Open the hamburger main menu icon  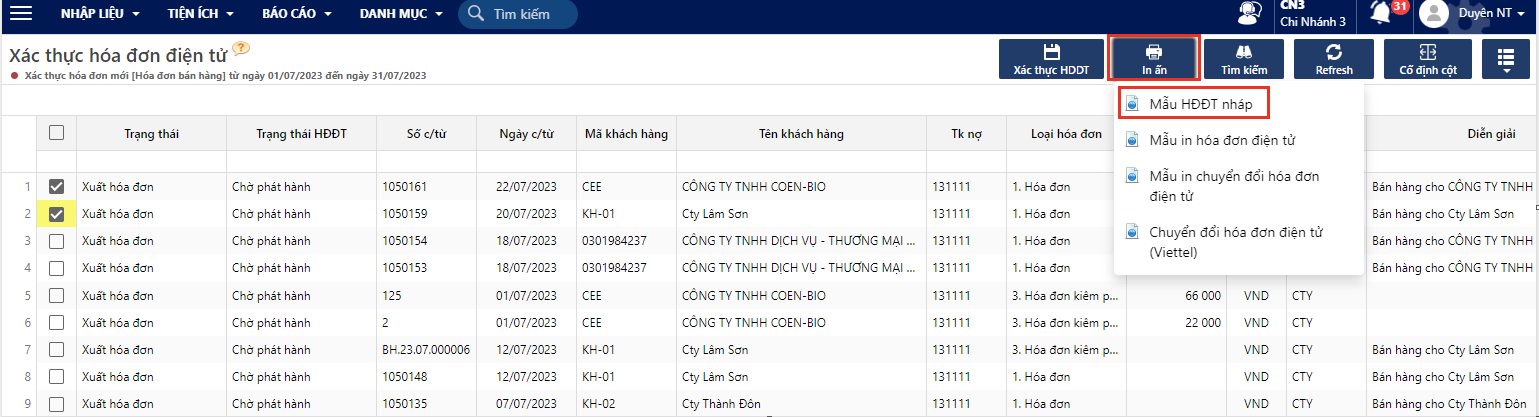coord(21,14)
